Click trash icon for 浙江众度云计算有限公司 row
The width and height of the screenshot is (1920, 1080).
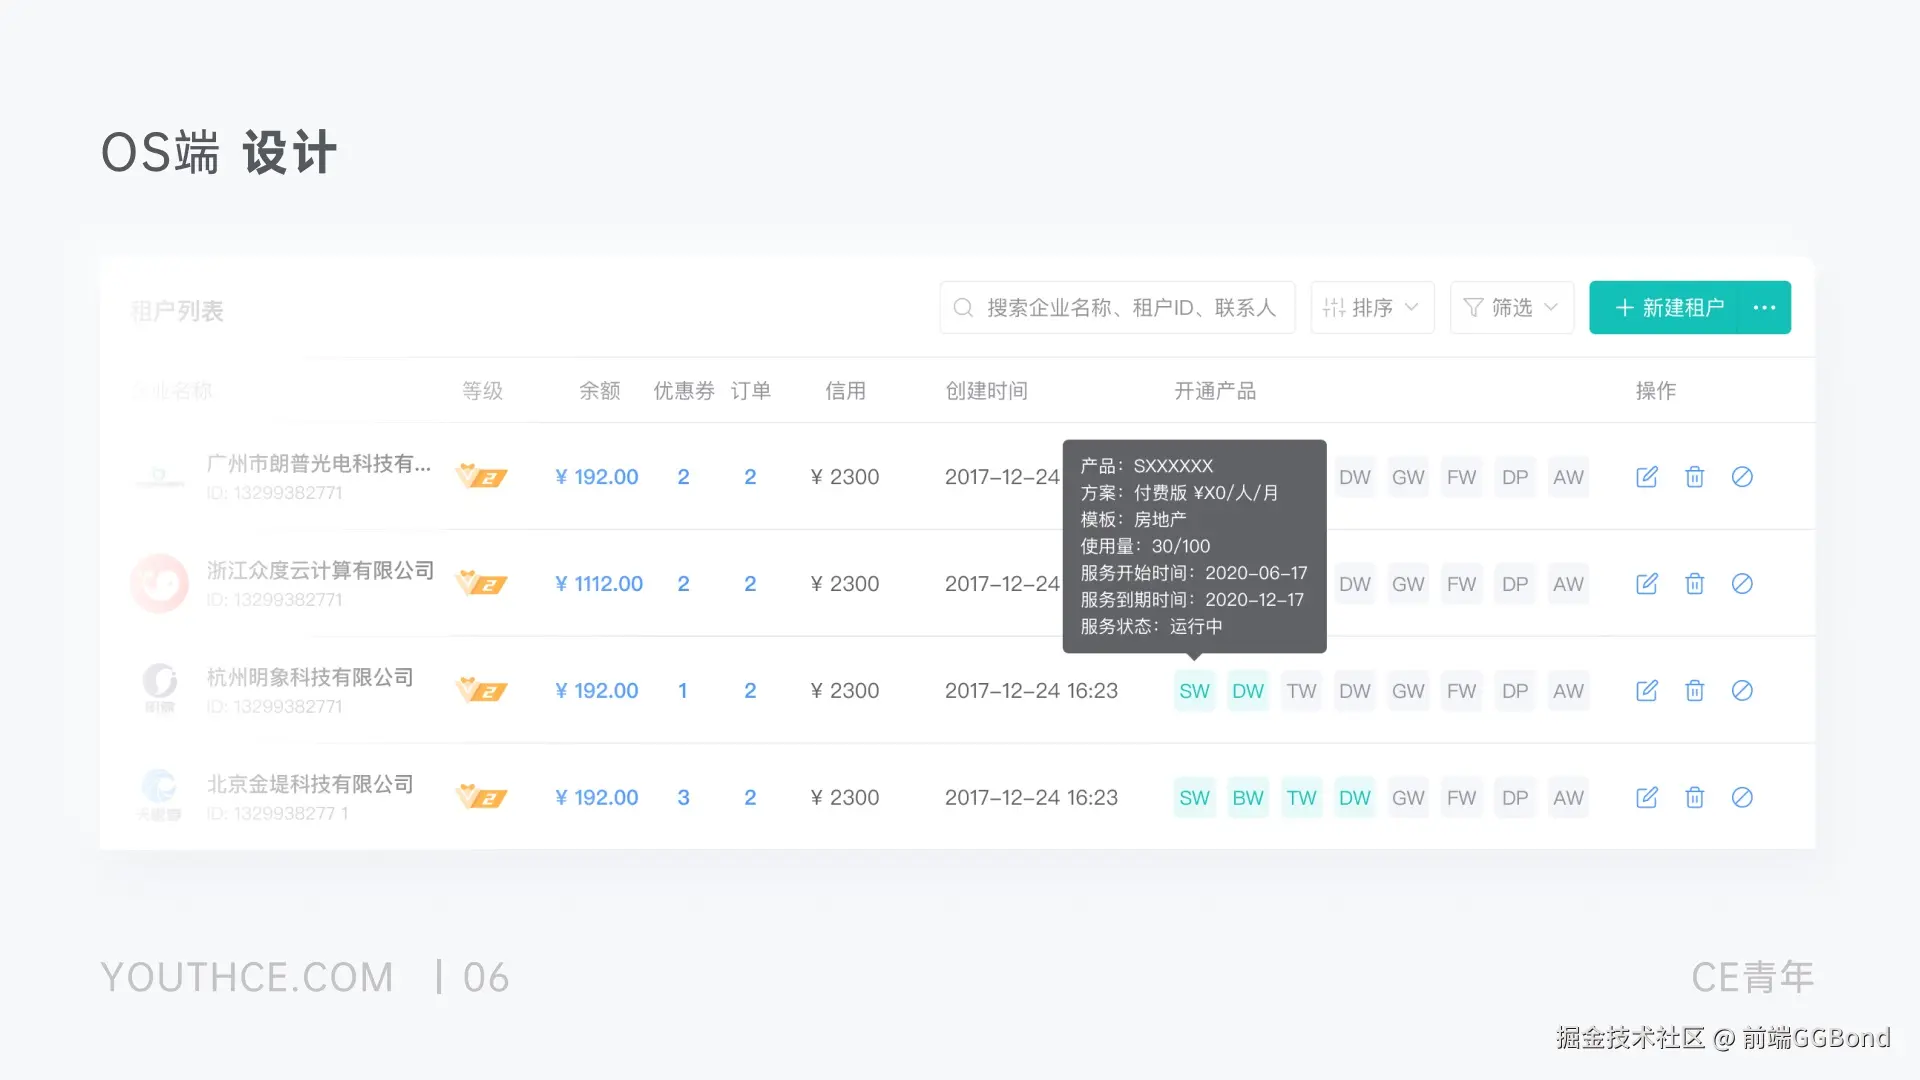1694,584
